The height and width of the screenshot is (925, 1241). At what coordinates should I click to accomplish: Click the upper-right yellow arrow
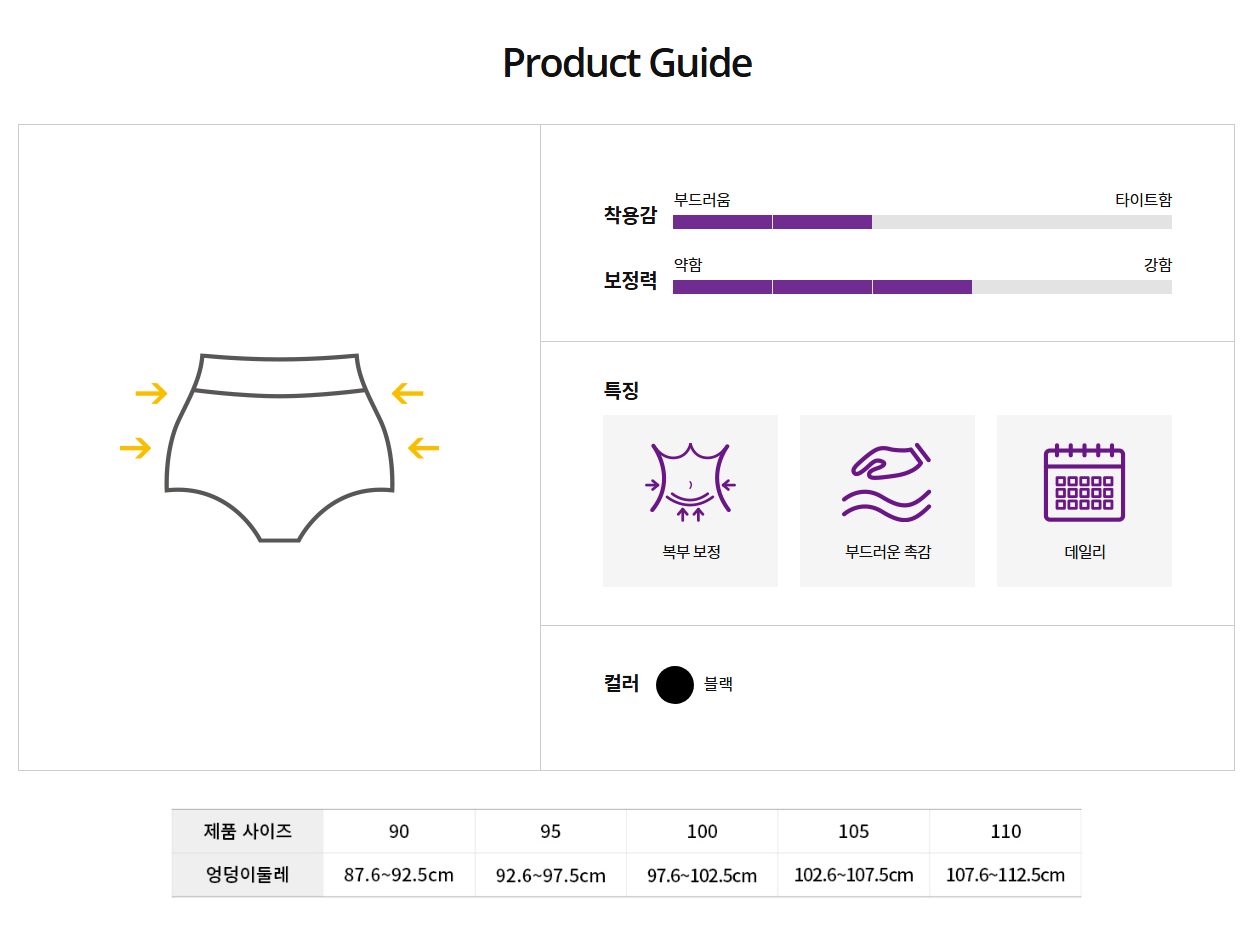408,393
